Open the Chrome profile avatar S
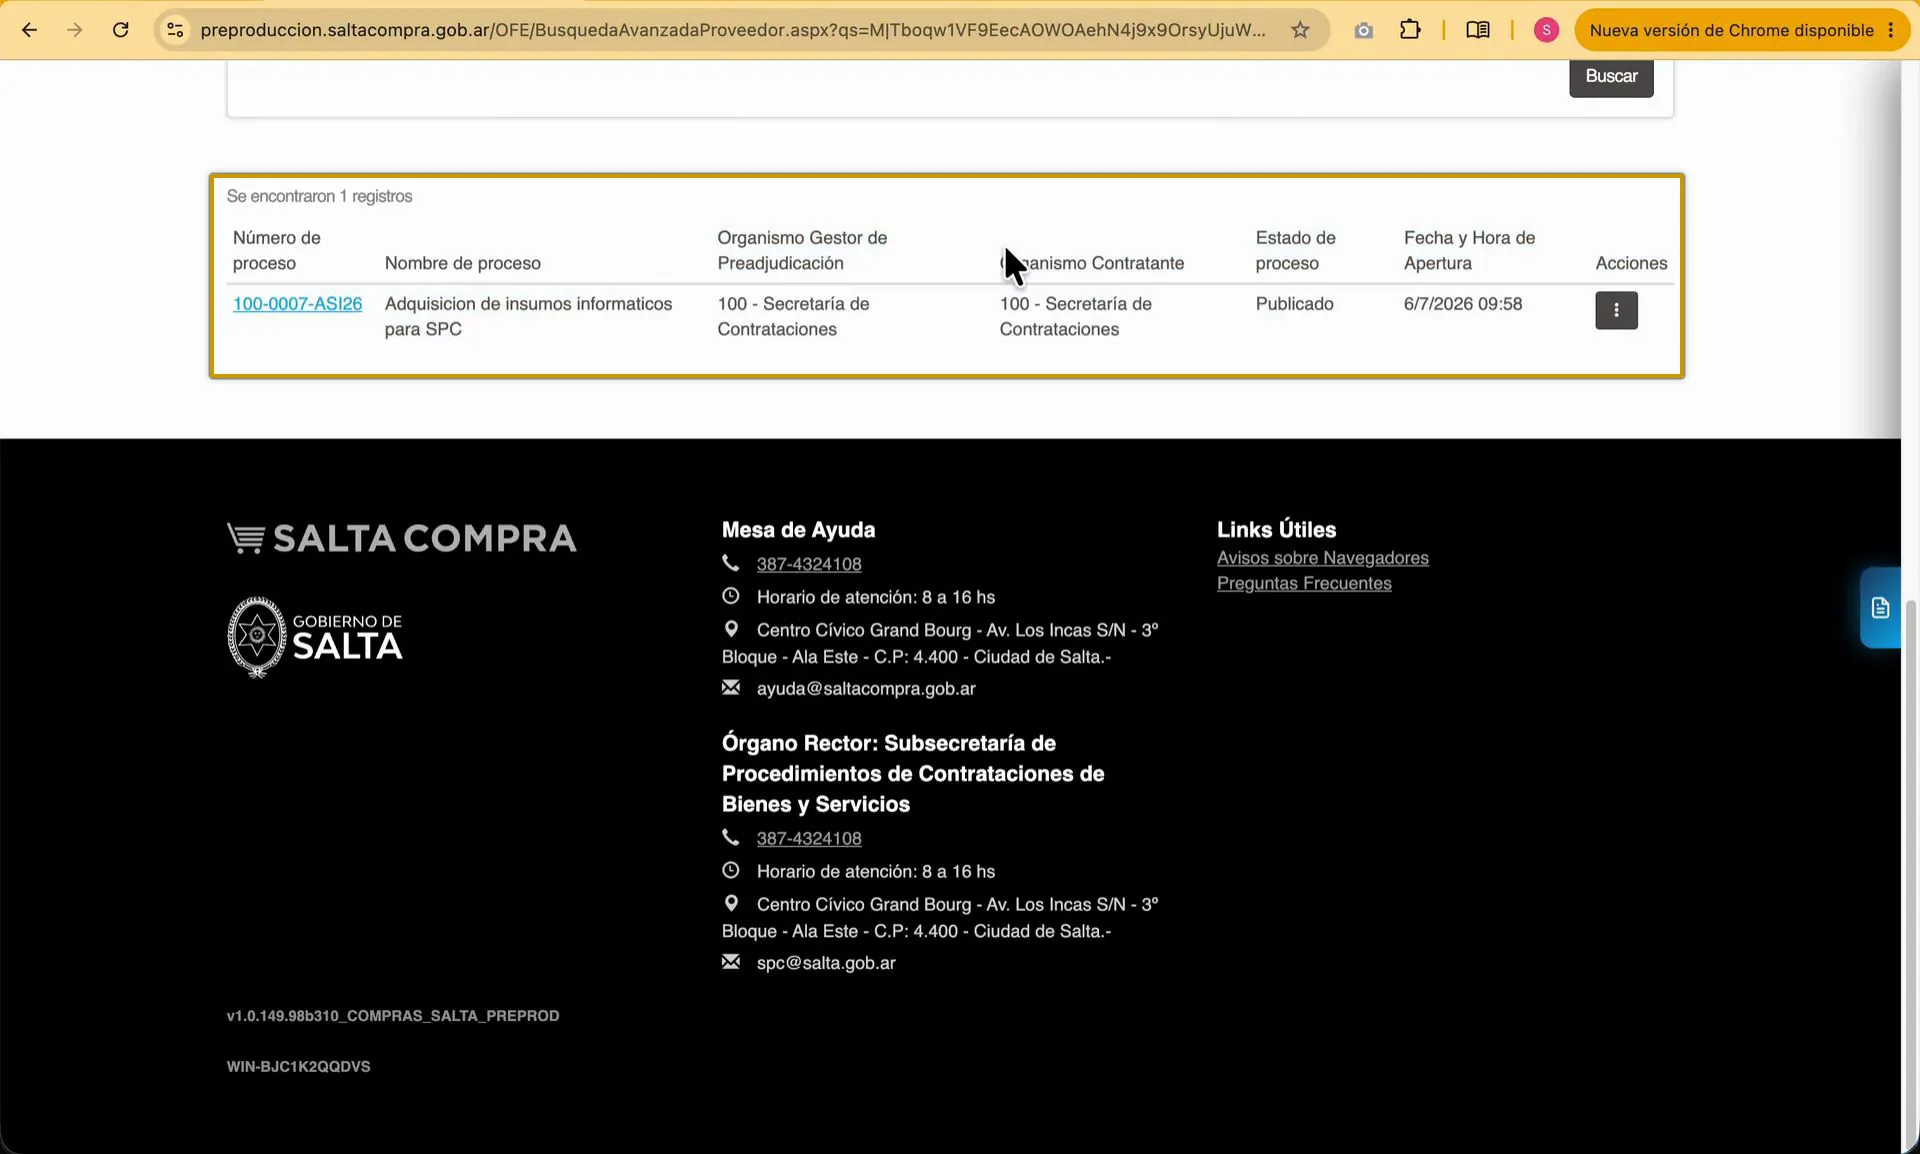The width and height of the screenshot is (1920, 1154). [x=1546, y=30]
